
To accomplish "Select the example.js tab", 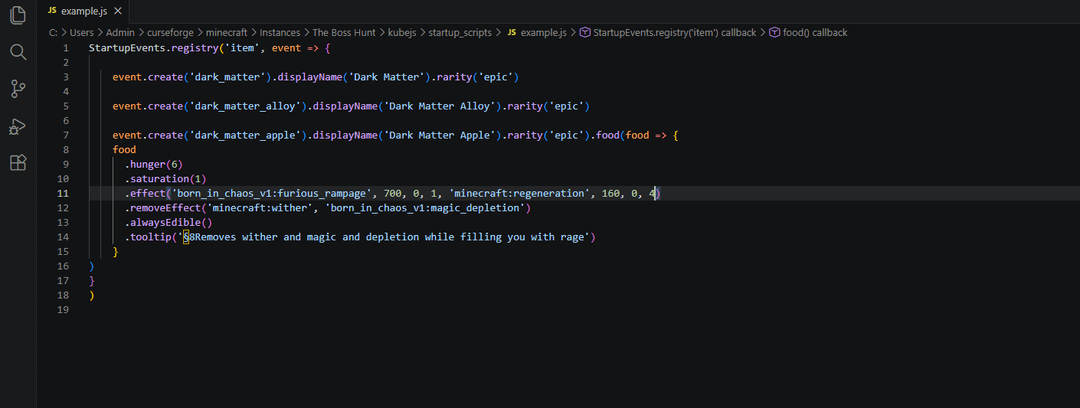I will [82, 10].
